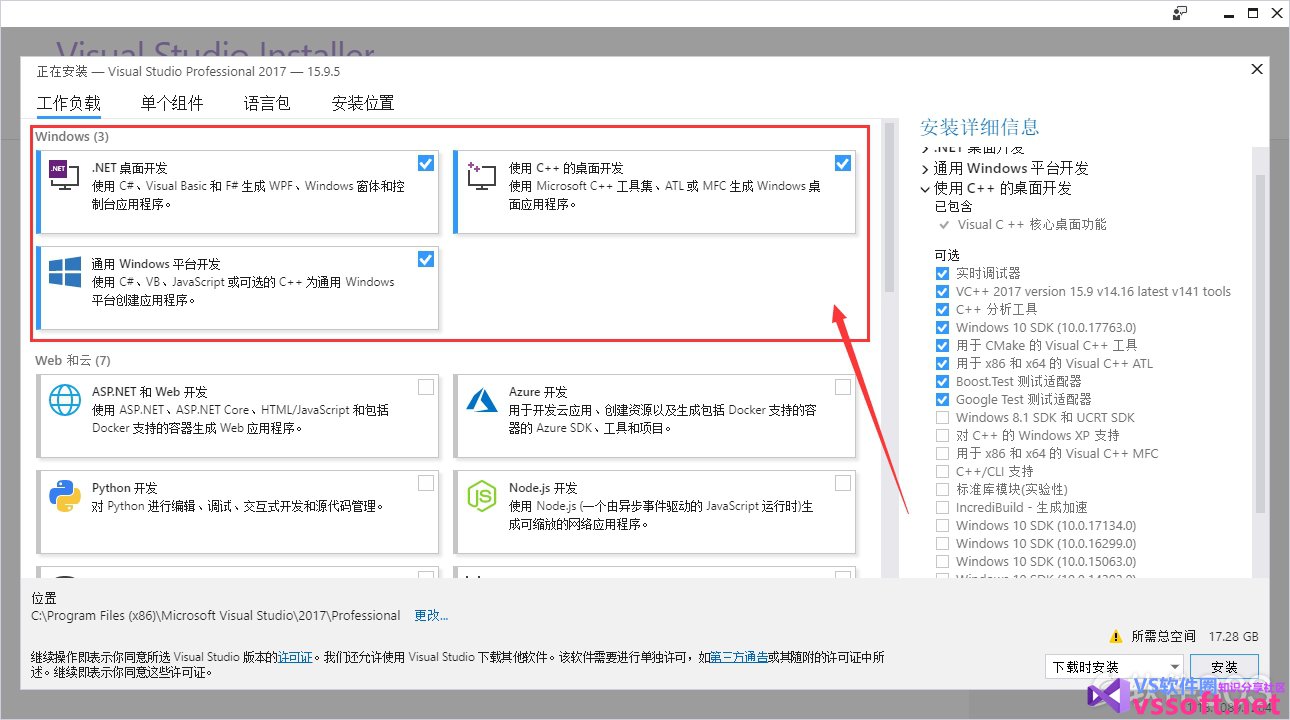Check 标准库模块(实验性) option

click(942, 489)
